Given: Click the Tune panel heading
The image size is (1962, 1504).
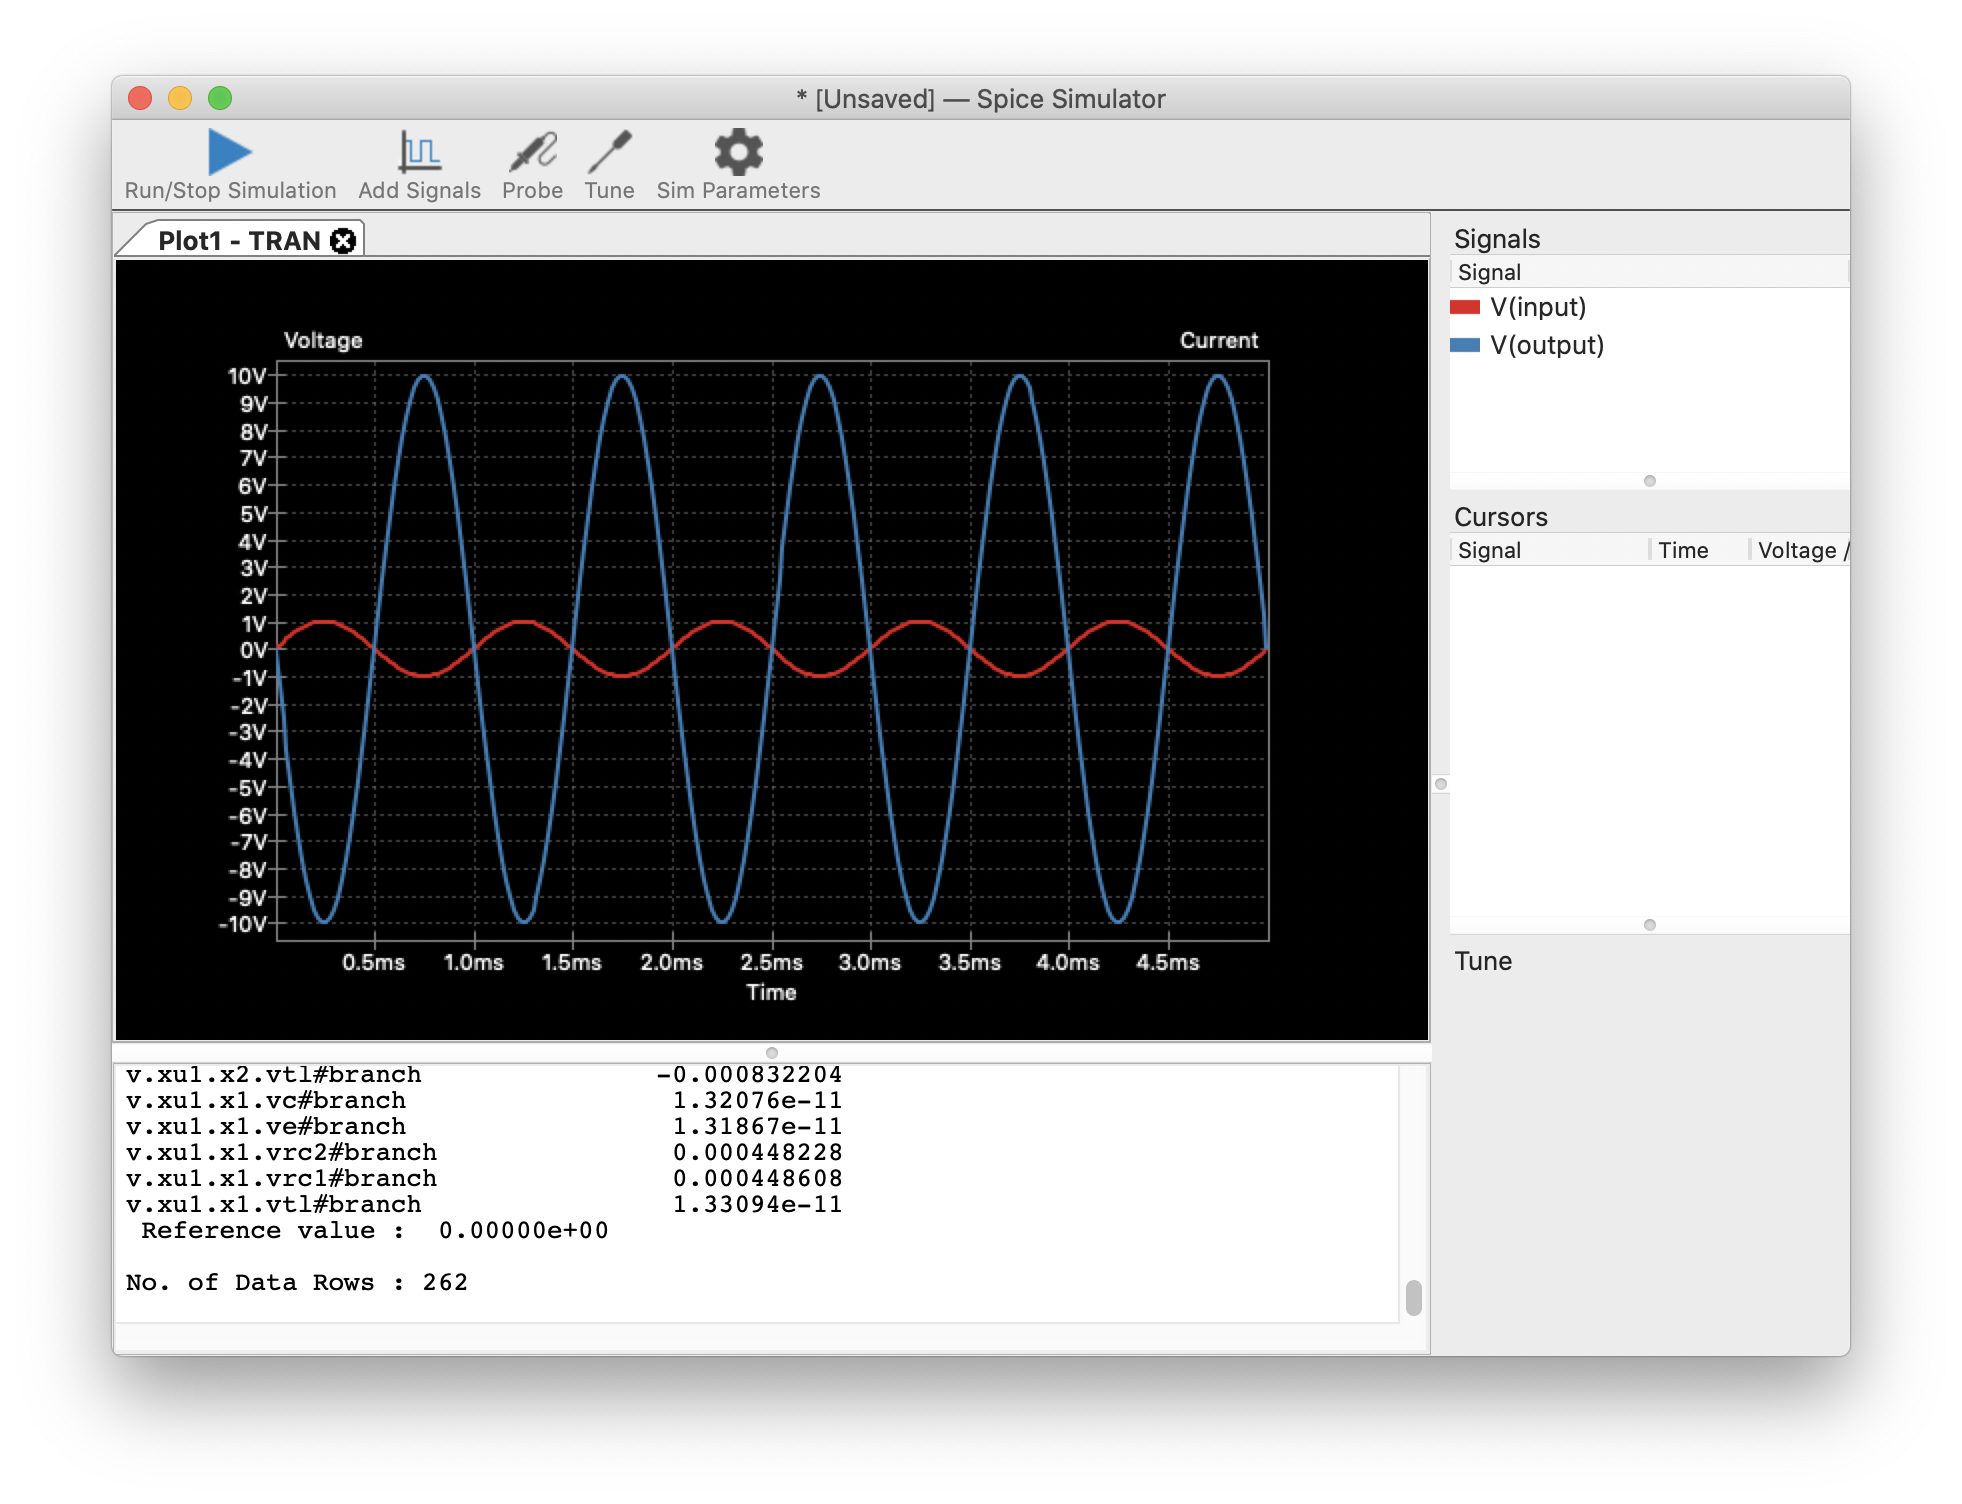Looking at the screenshot, I should 1483,961.
